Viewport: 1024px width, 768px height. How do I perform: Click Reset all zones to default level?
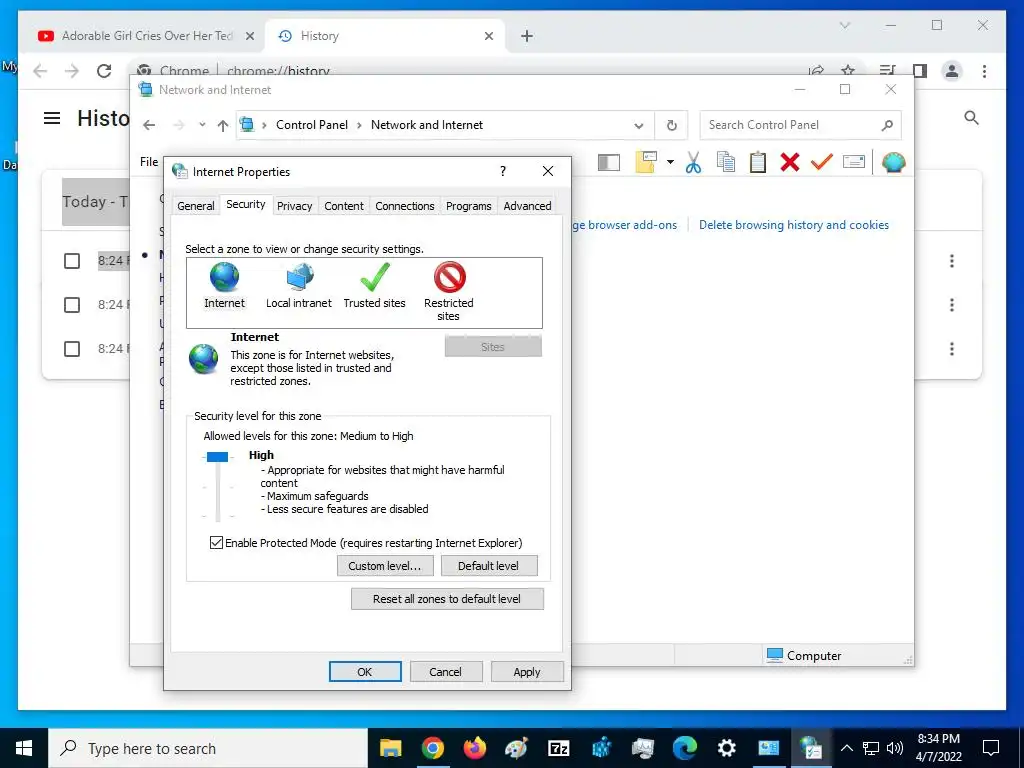(x=447, y=599)
